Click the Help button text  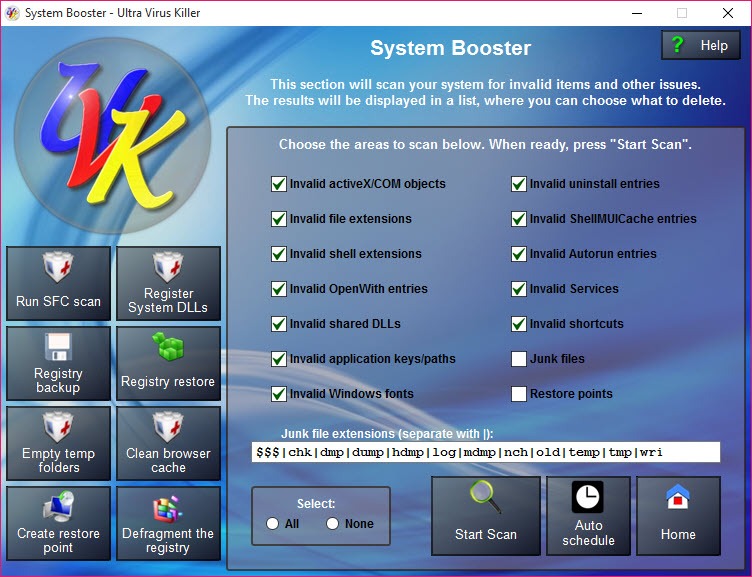[x=714, y=45]
